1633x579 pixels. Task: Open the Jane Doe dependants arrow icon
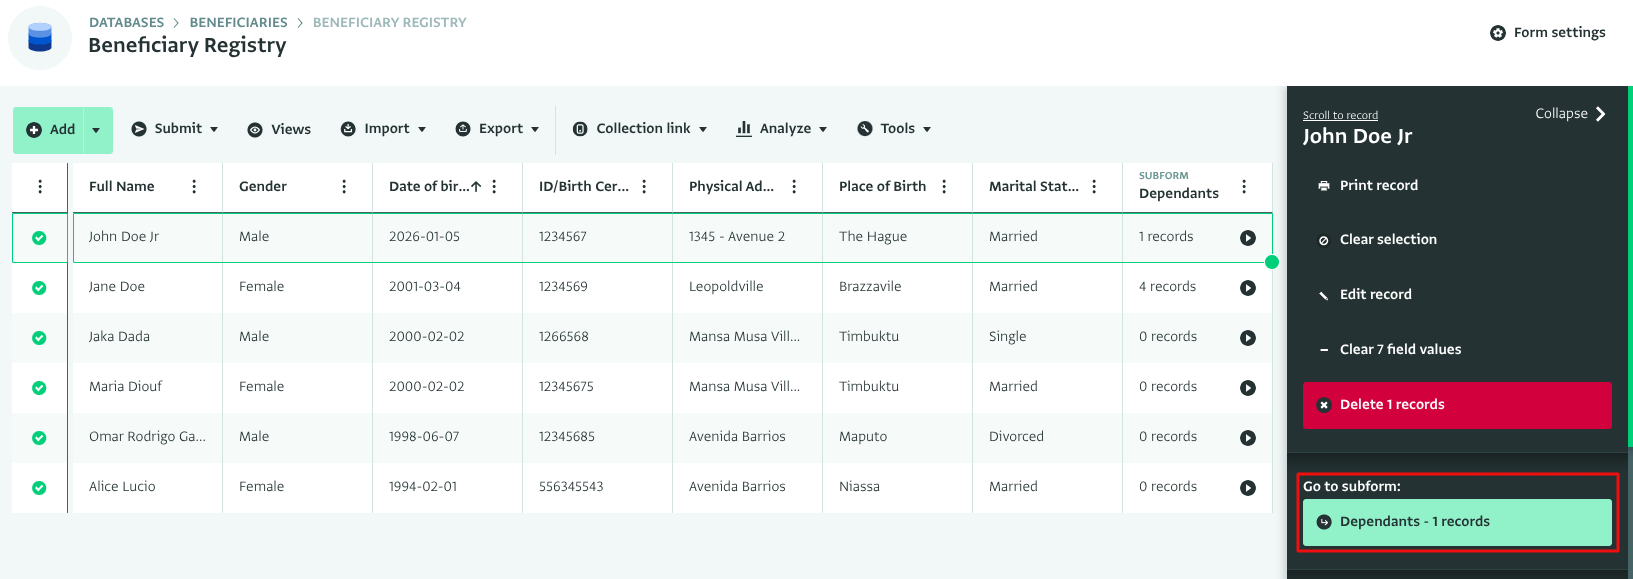(1247, 288)
